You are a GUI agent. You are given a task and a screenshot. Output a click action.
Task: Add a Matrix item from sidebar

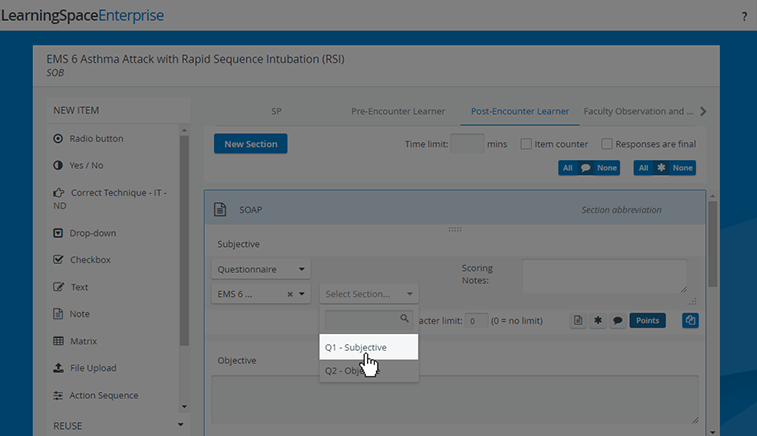(75, 341)
